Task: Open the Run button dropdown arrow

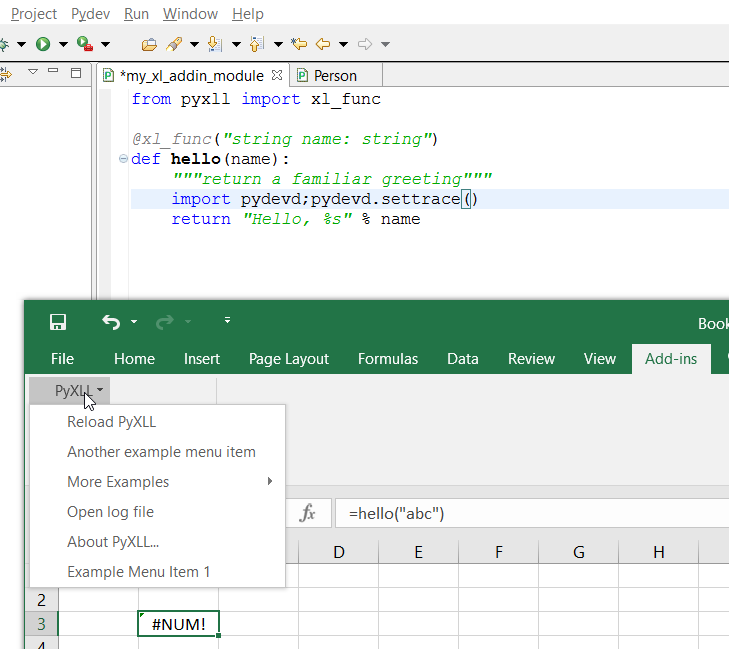Action: (x=63, y=44)
